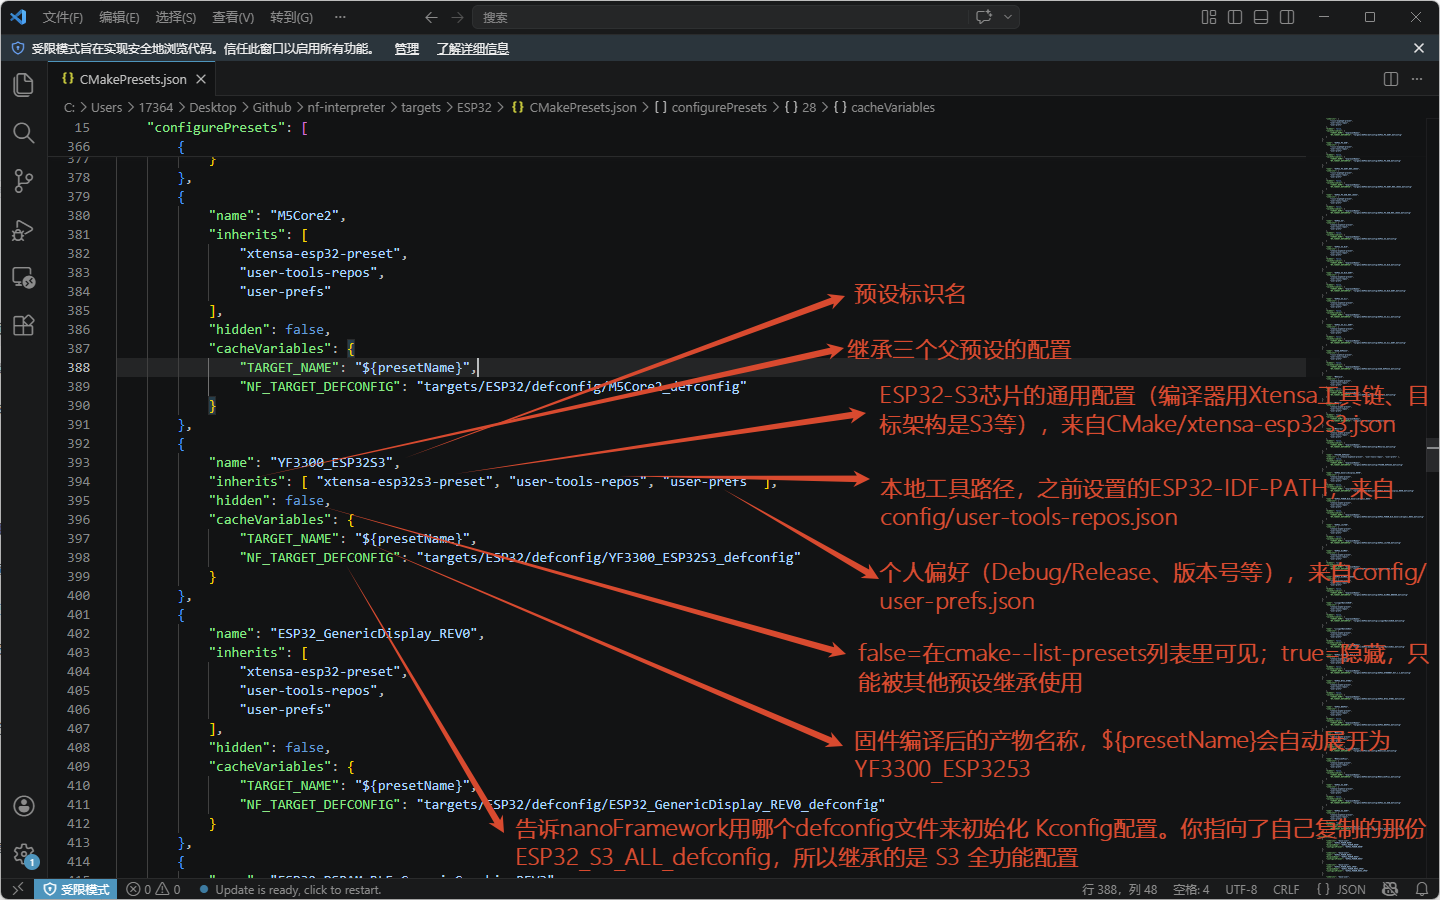The image size is (1440, 900).
Task: Open the 查看(V) menu
Action: click(233, 17)
